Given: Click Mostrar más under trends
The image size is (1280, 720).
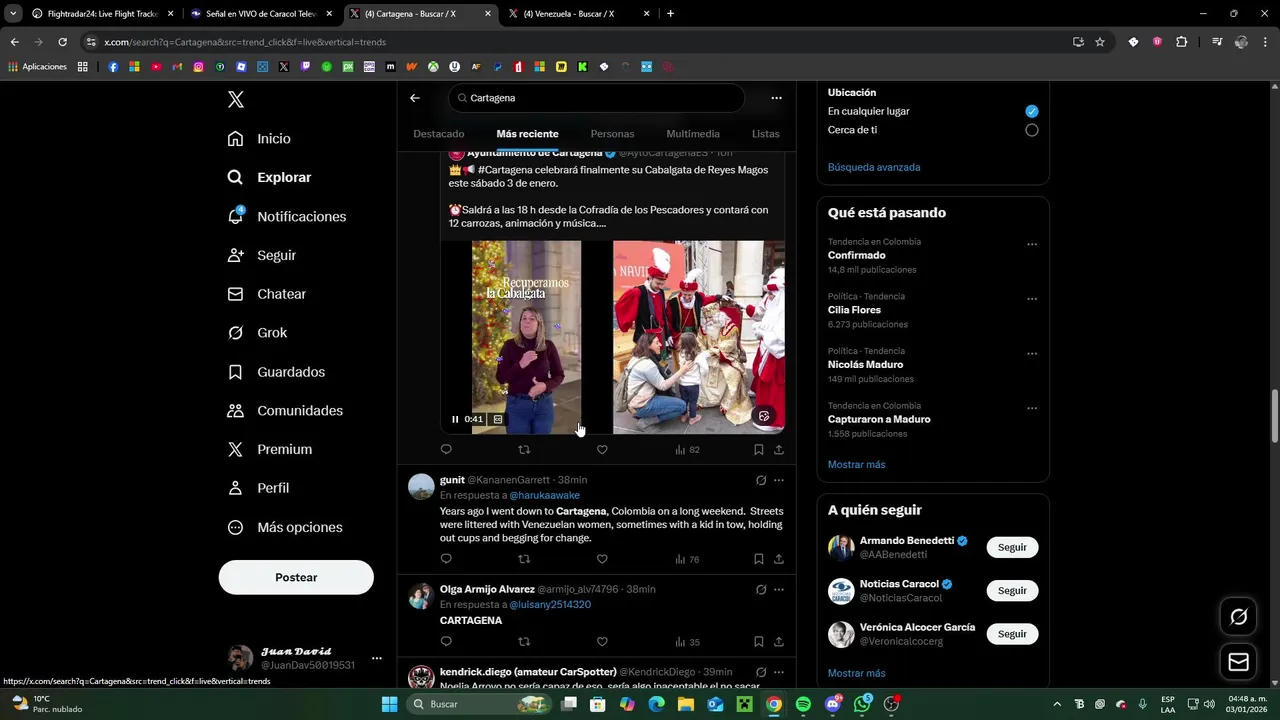Looking at the screenshot, I should pyautogui.click(x=857, y=465).
